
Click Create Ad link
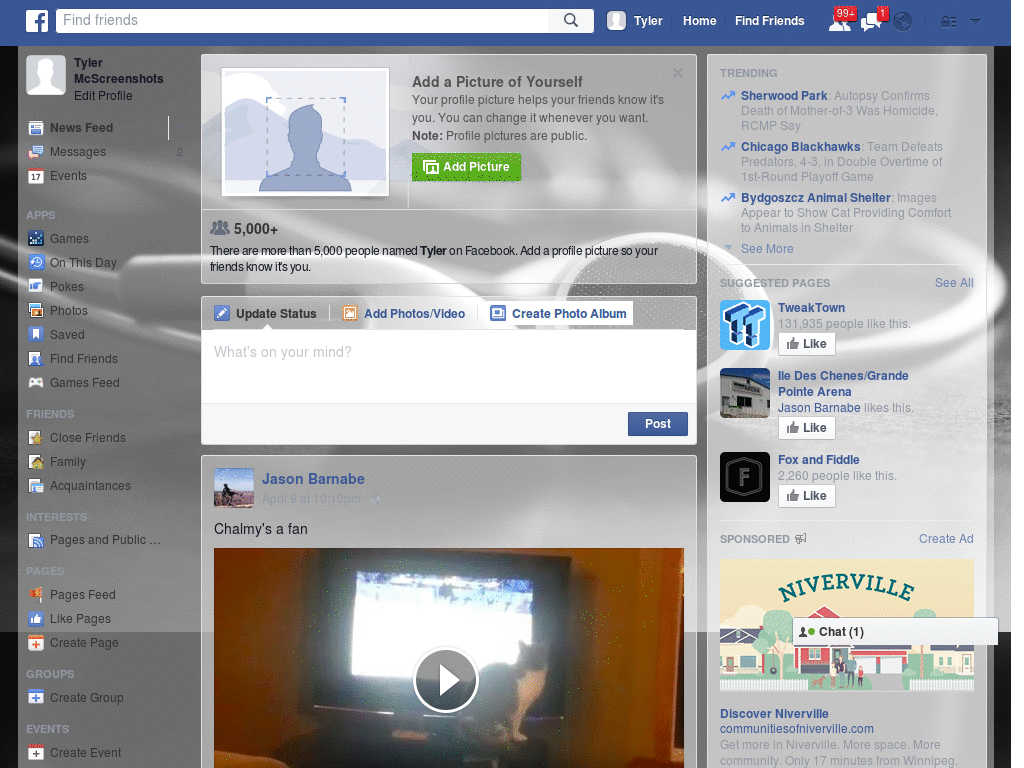point(946,539)
